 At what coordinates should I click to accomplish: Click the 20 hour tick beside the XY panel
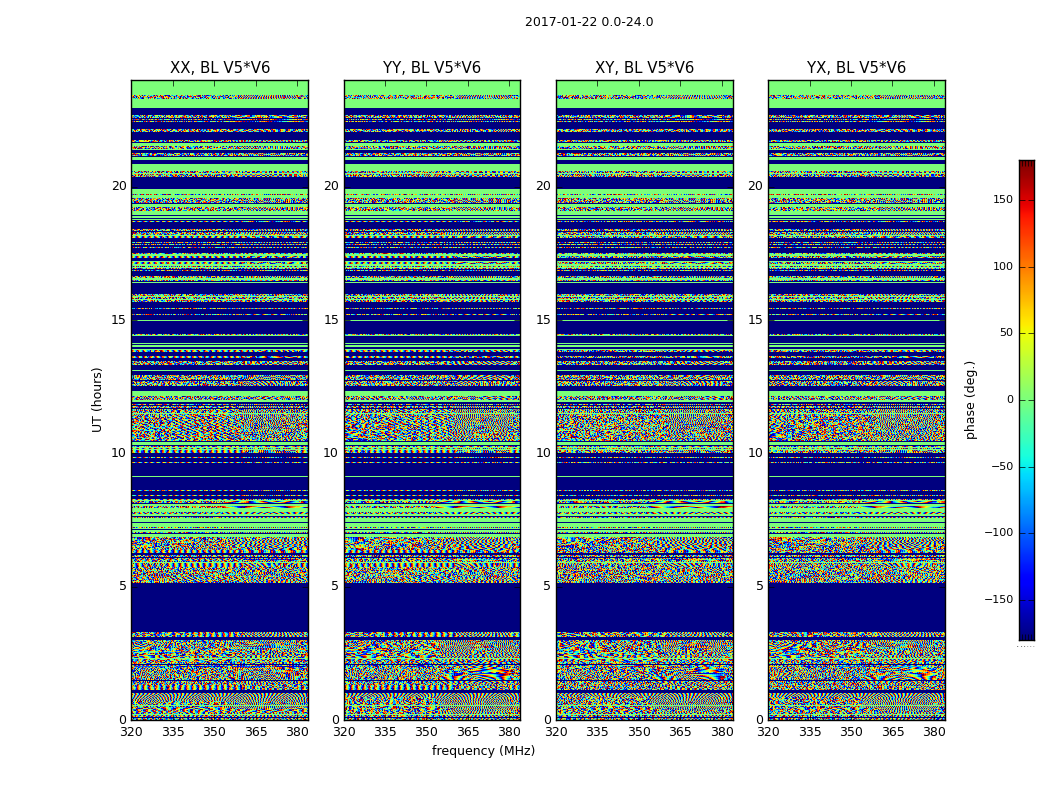(x=542, y=186)
